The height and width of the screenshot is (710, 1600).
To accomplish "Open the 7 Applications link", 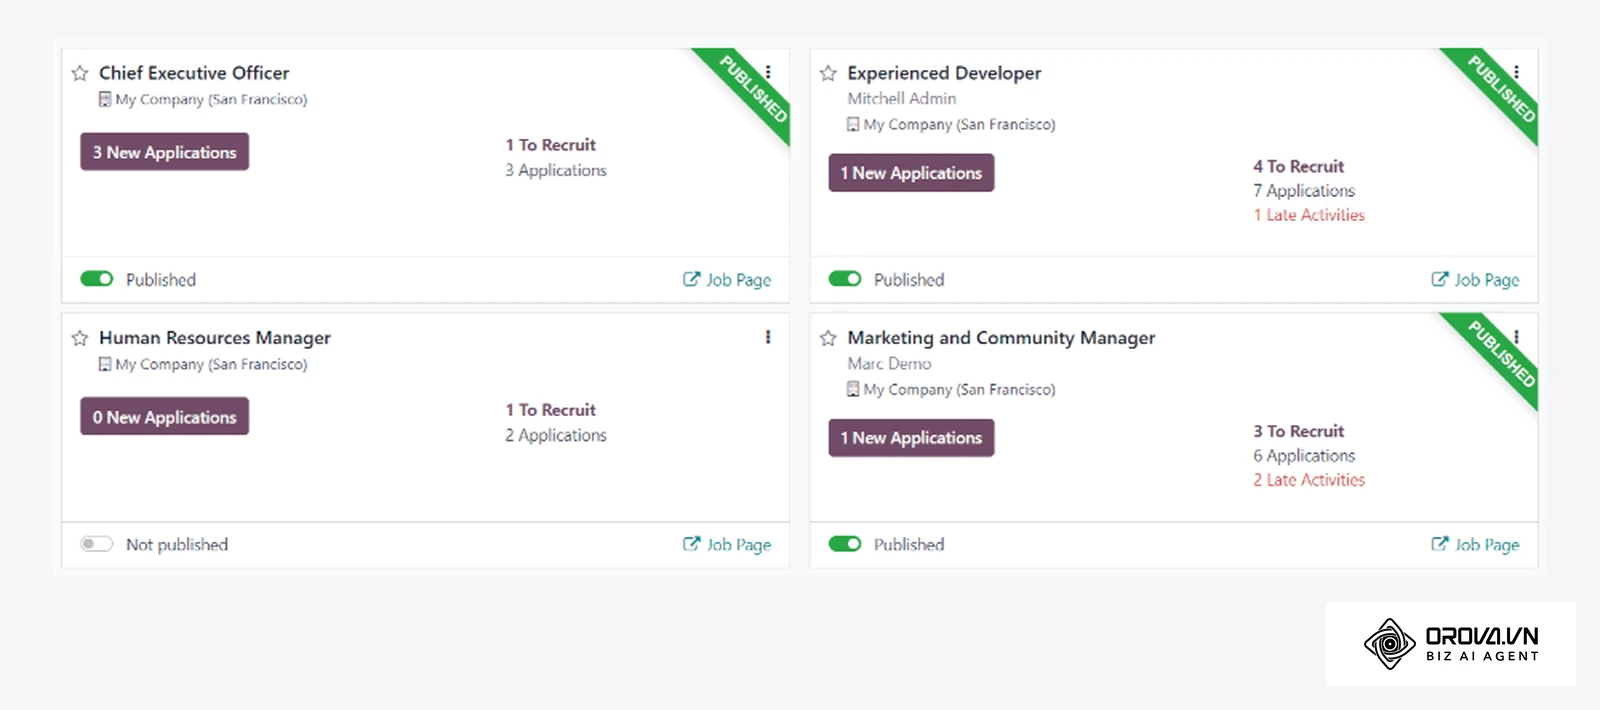I will pyautogui.click(x=1304, y=190).
